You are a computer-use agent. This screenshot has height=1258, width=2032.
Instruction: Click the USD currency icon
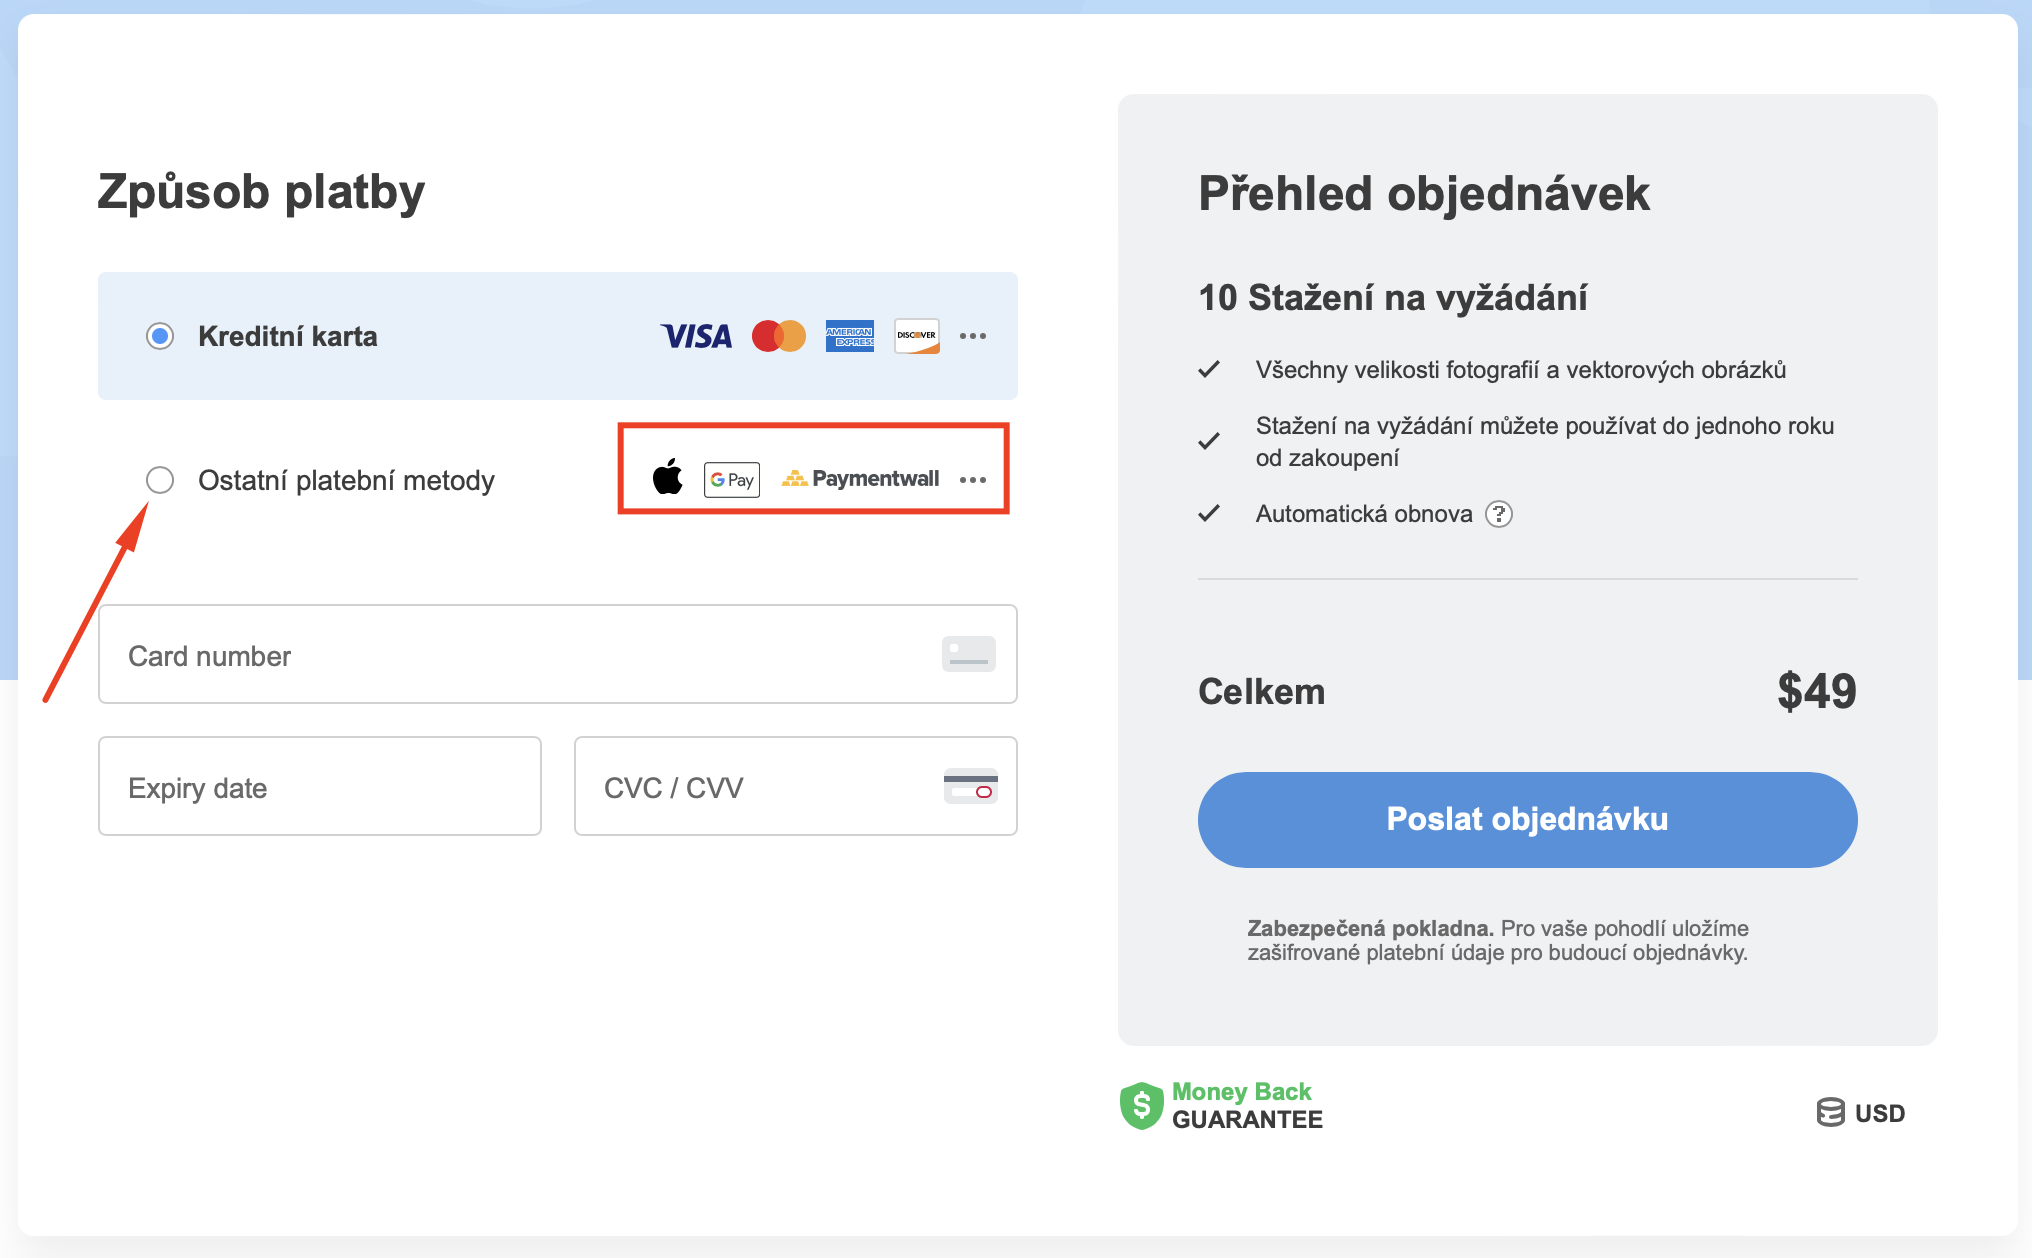click(1830, 1112)
